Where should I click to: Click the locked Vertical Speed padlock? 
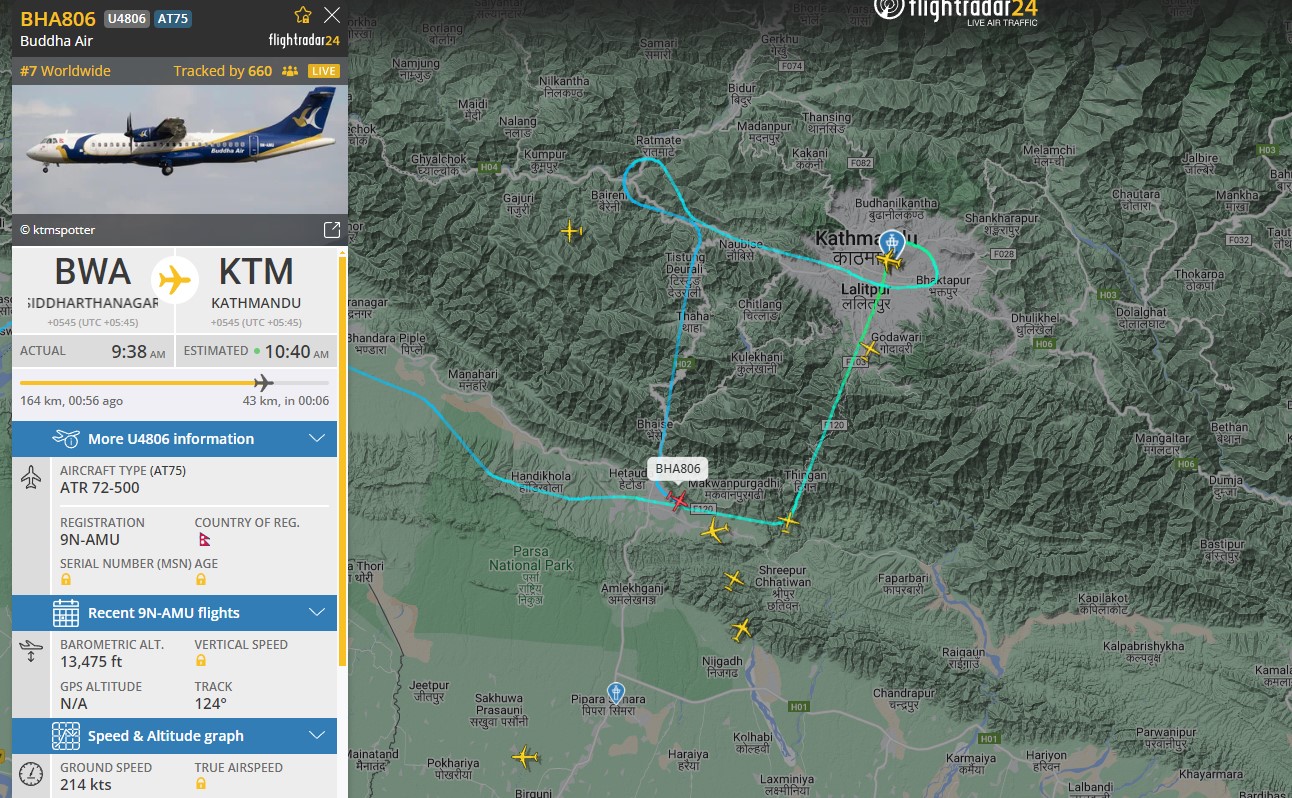point(201,661)
